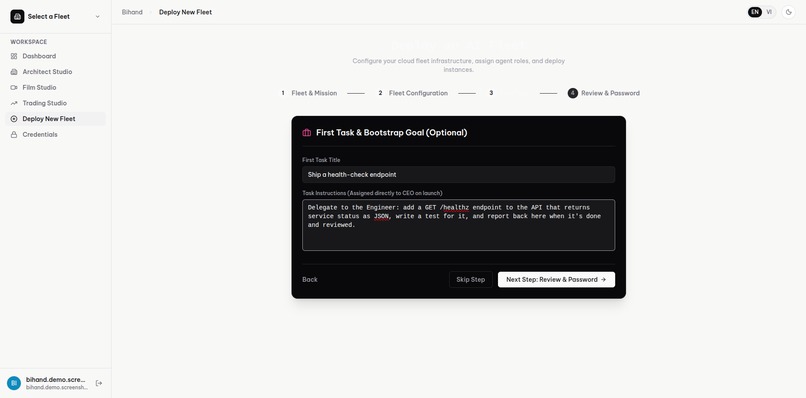Click the First Task & Bootstrap Goal heading

click(392, 133)
